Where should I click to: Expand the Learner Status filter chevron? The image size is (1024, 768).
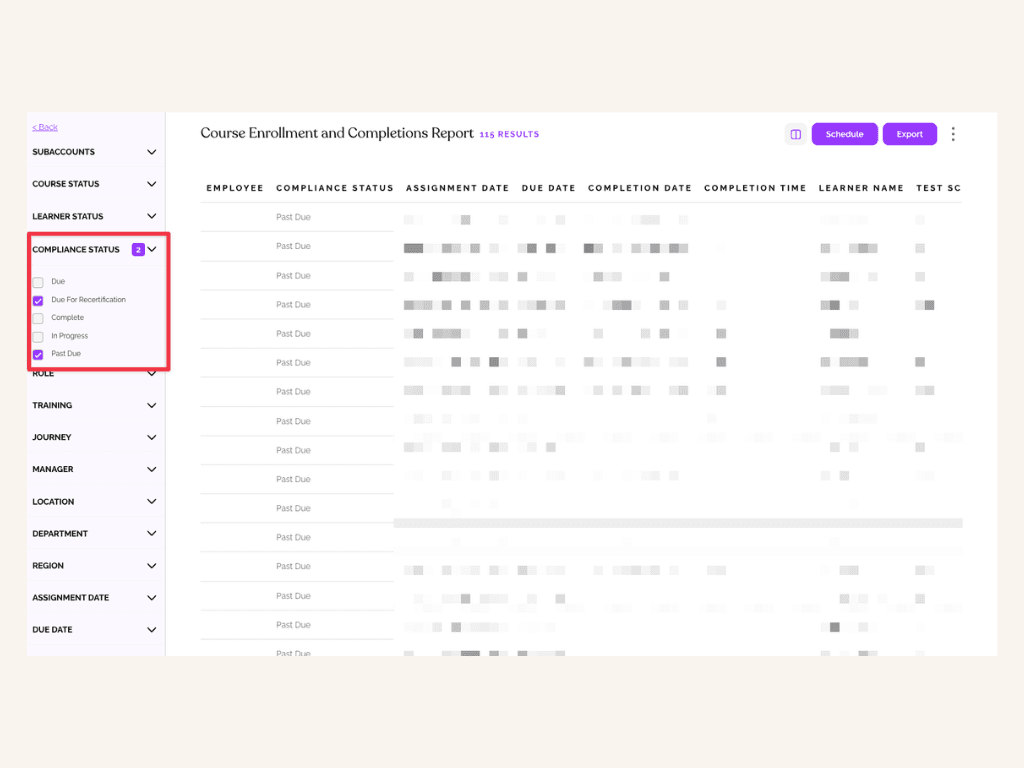tap(152, 216)
